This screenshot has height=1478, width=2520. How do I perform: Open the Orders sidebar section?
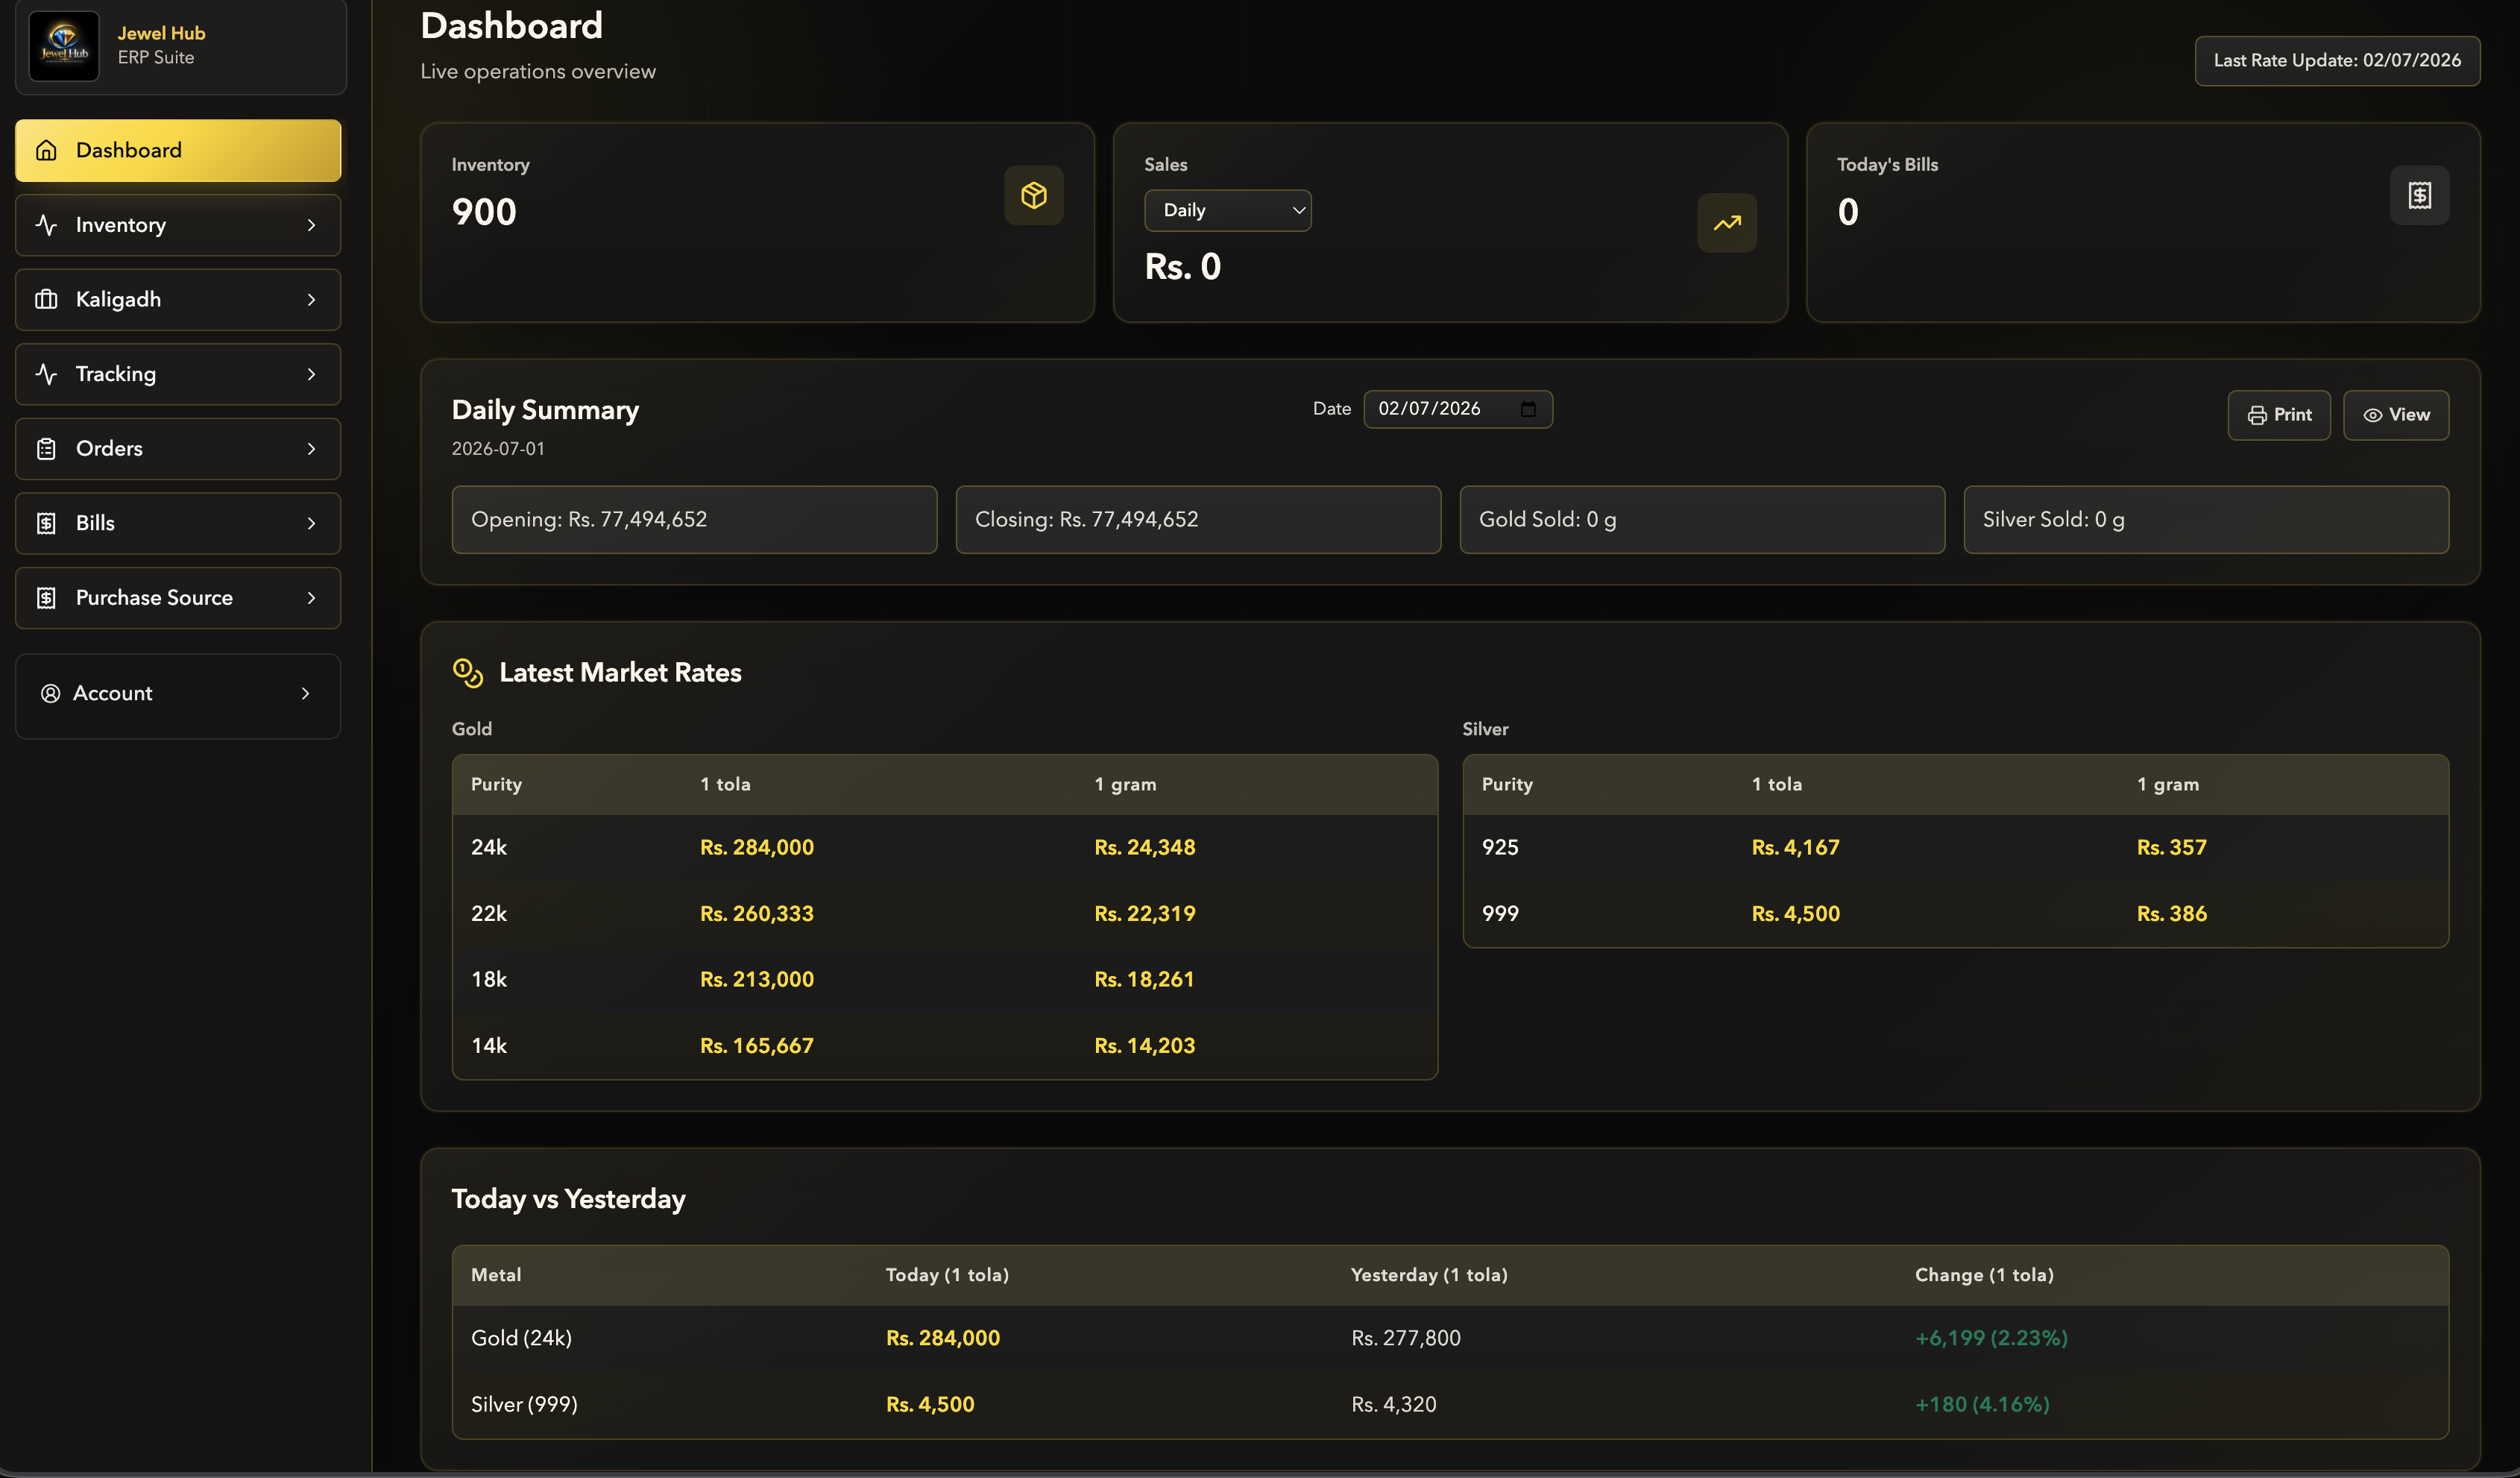point(178,448)
